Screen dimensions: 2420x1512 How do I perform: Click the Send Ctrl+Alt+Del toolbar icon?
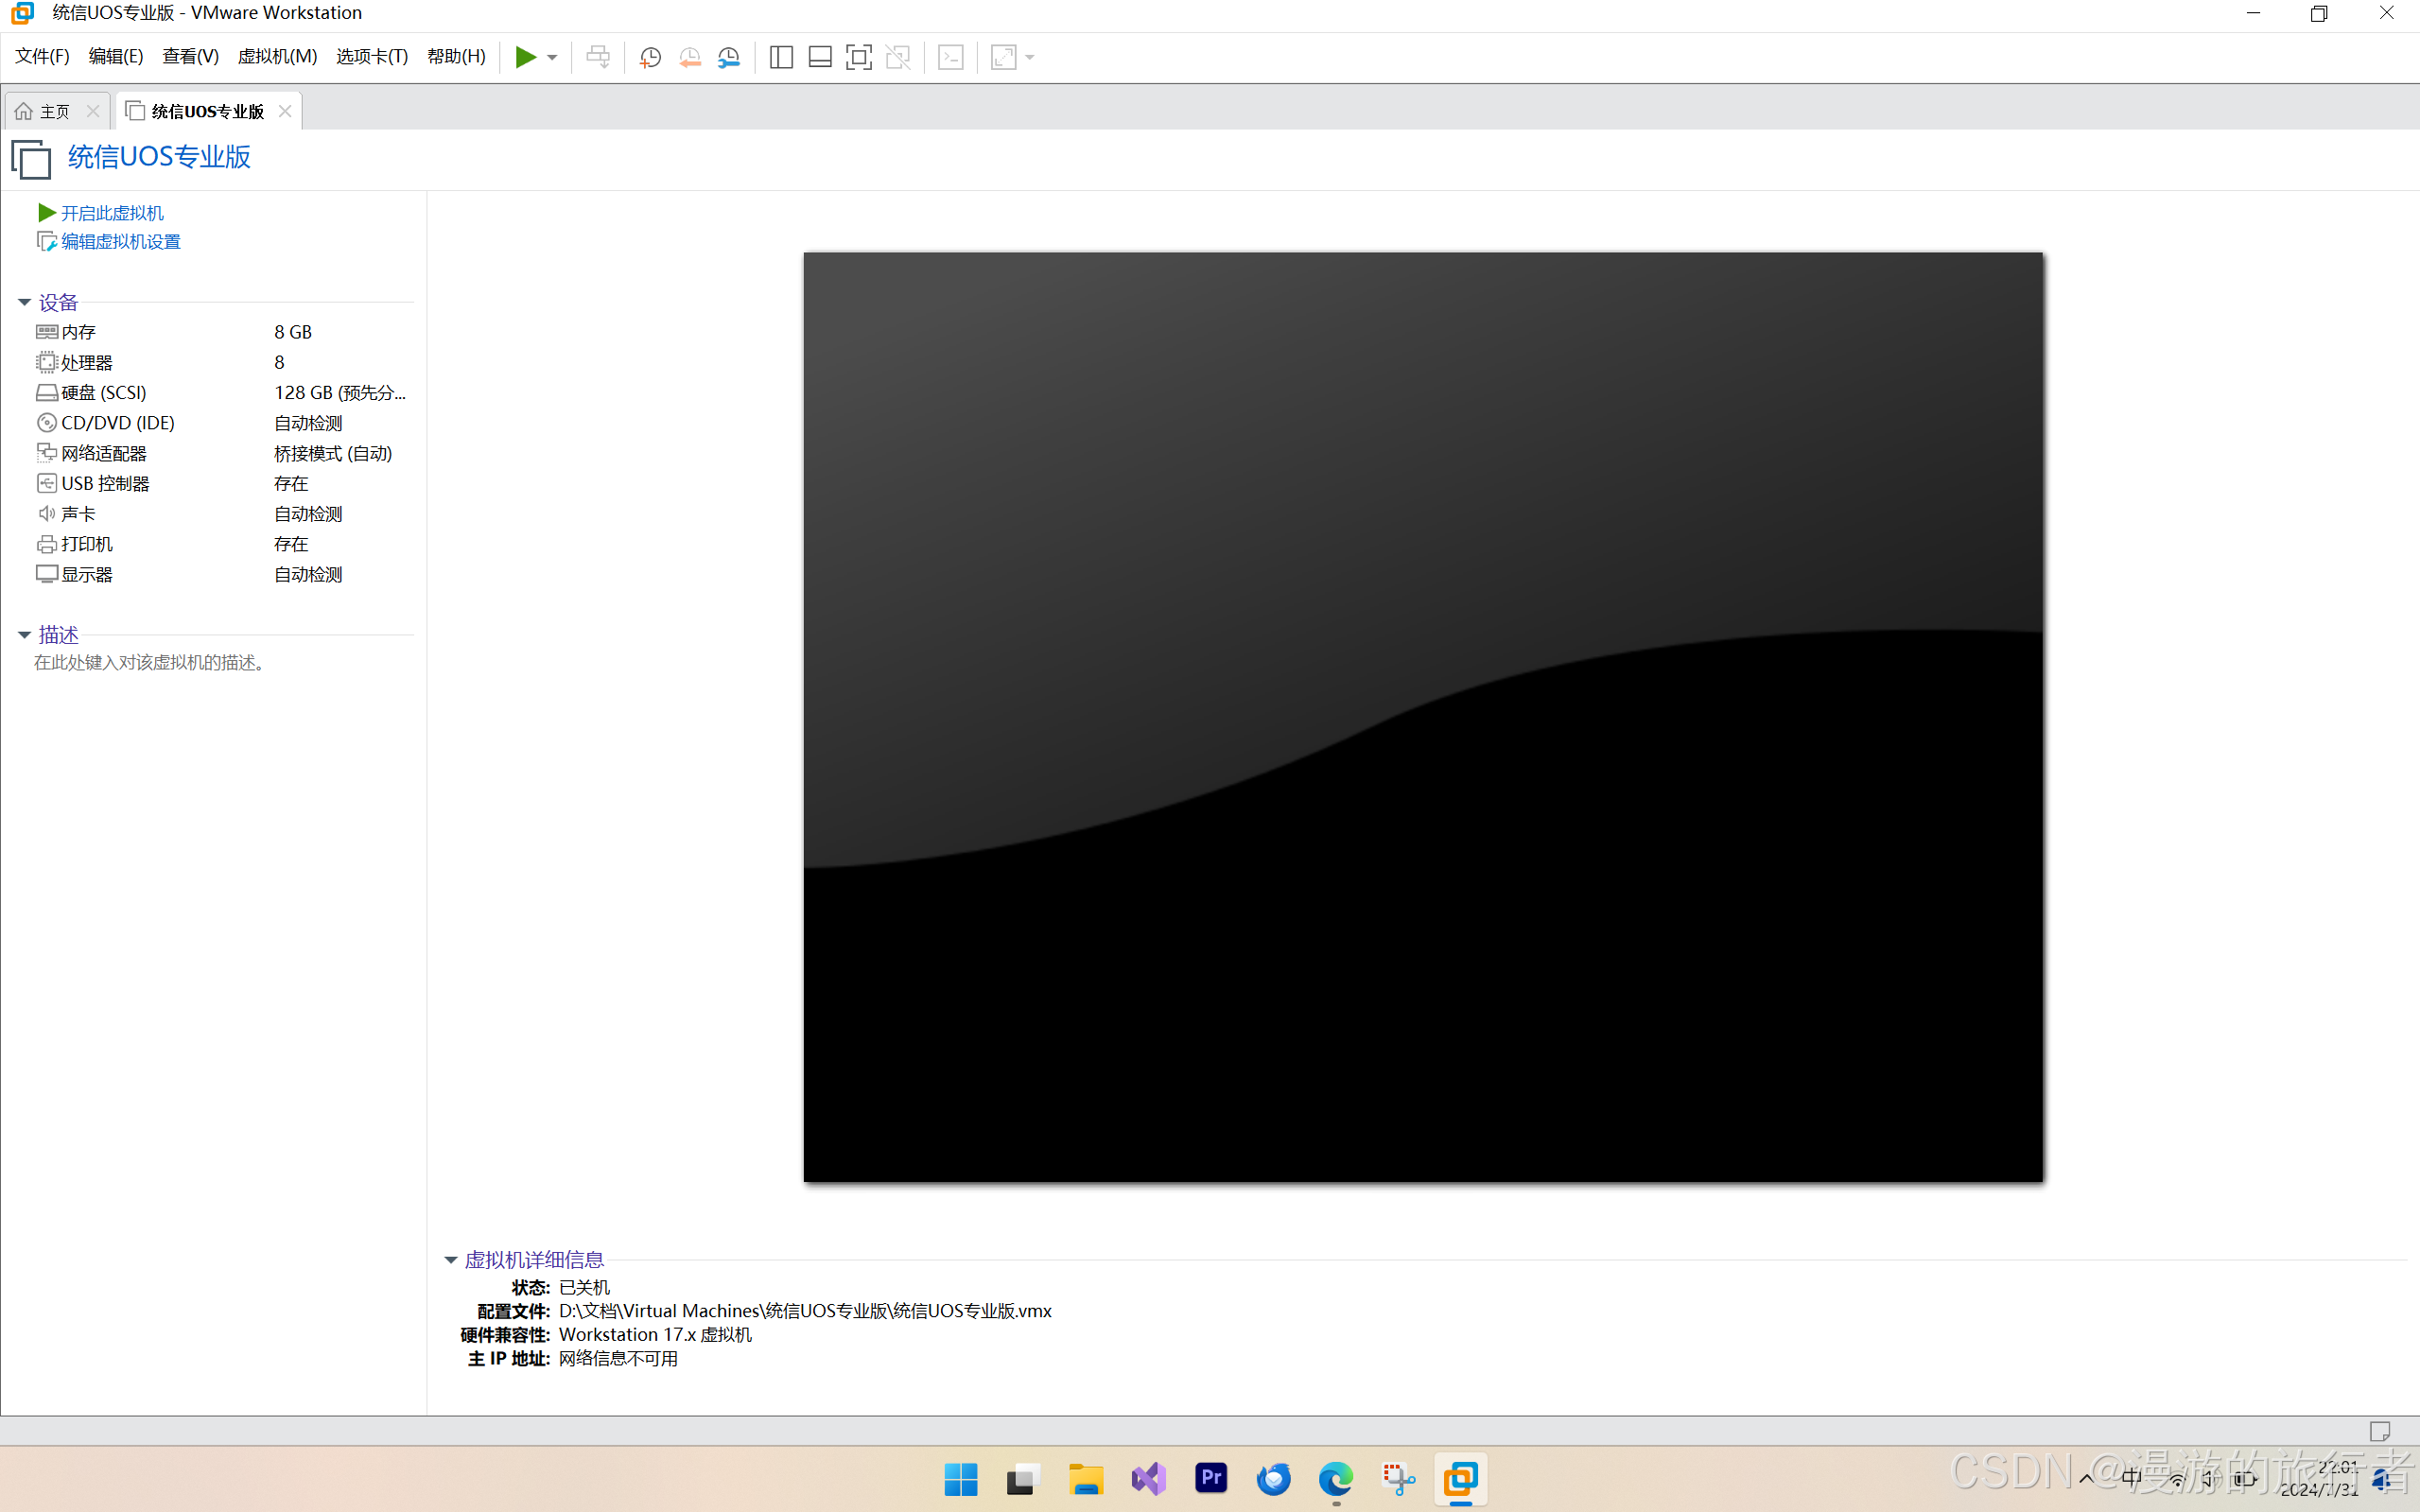(x=598, y=57)
